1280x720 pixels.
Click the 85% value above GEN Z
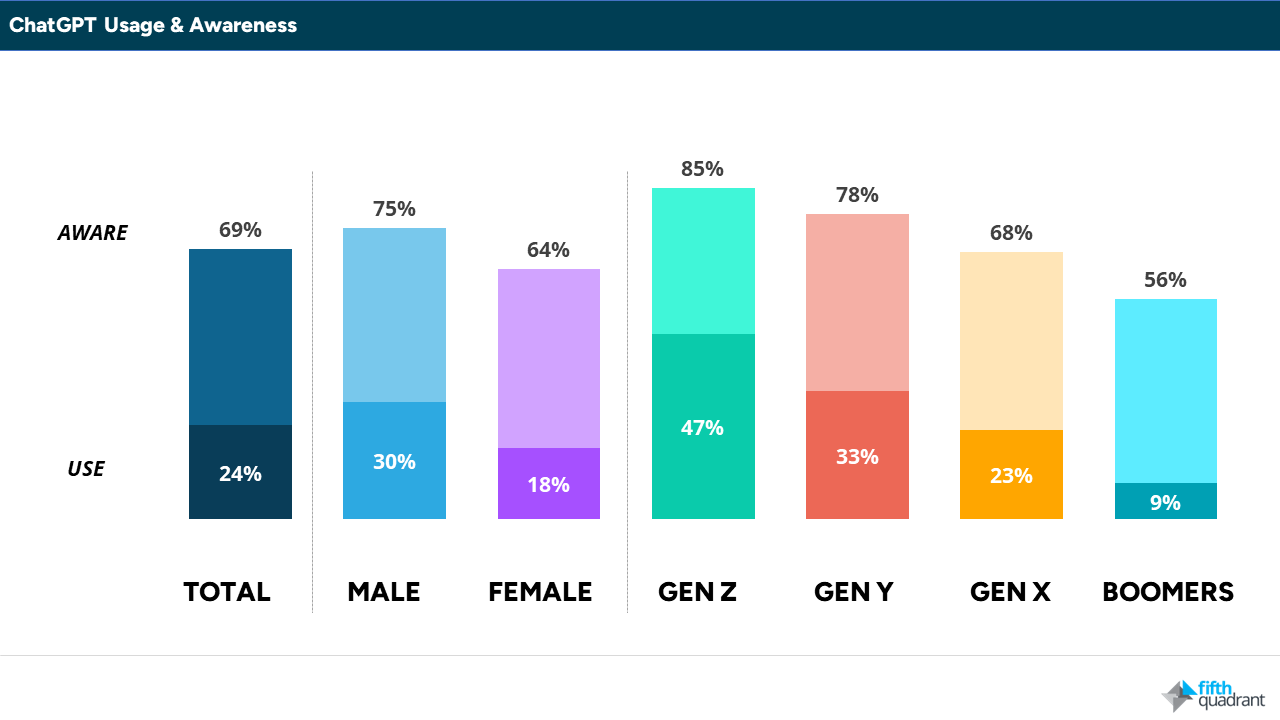702,169
